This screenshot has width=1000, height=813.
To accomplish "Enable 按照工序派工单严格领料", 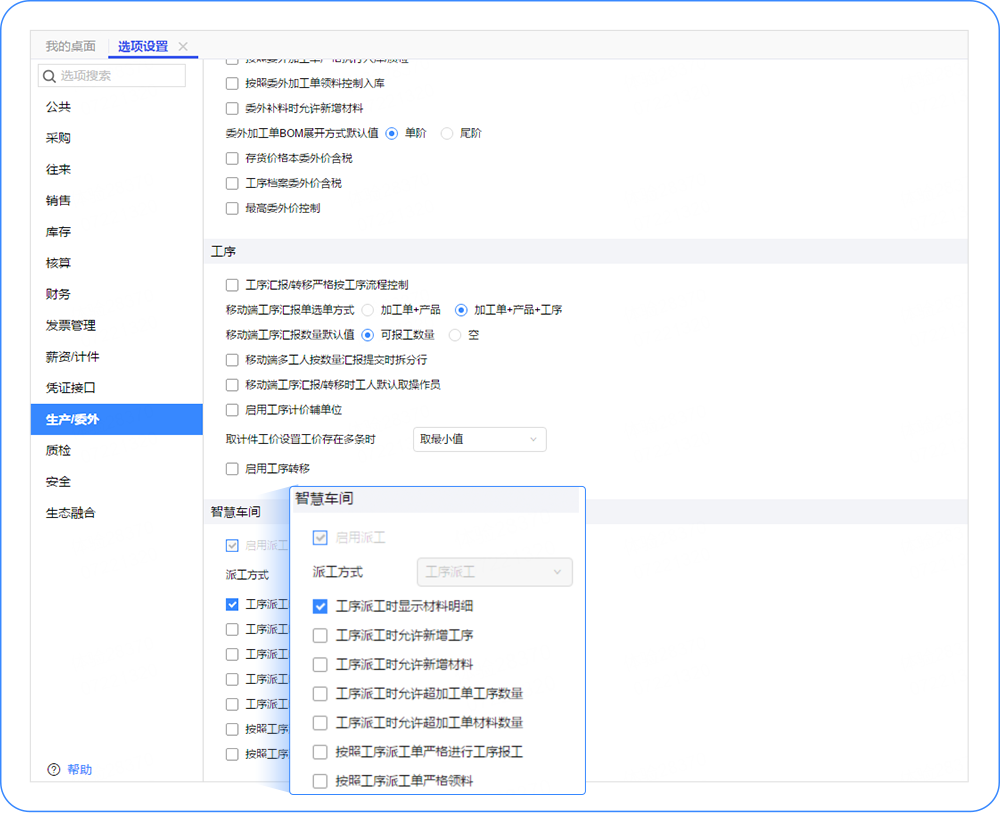I will 320,781.
